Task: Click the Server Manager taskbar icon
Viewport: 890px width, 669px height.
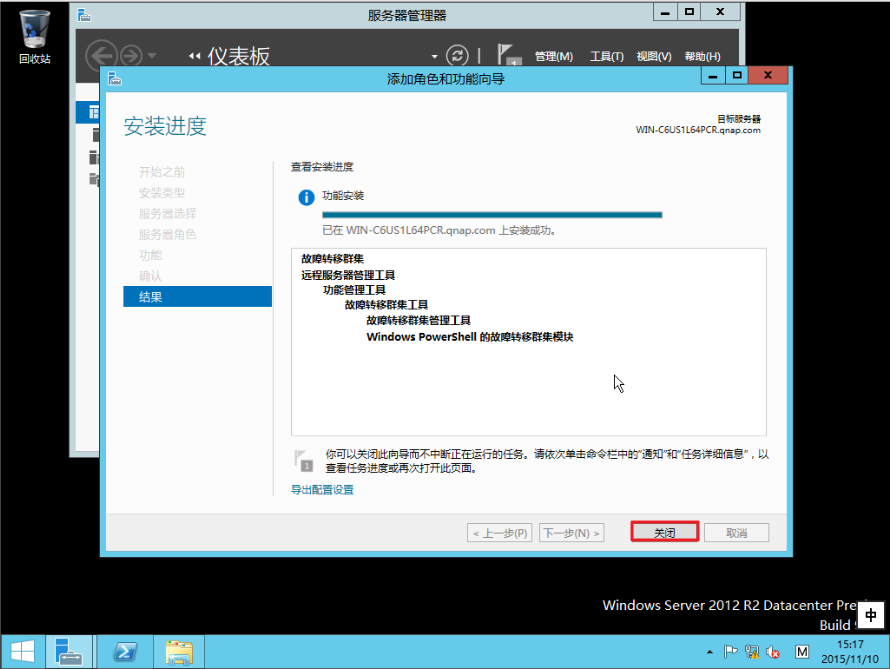Action: coord(69,651)
